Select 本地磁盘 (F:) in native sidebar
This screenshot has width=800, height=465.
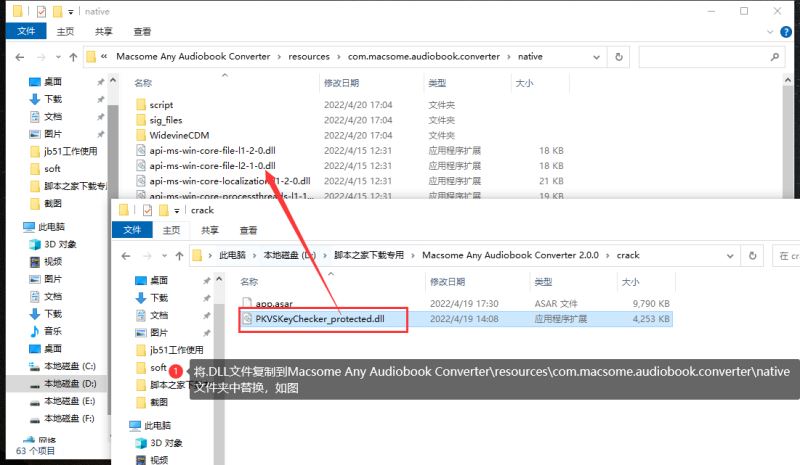[69, 418]
